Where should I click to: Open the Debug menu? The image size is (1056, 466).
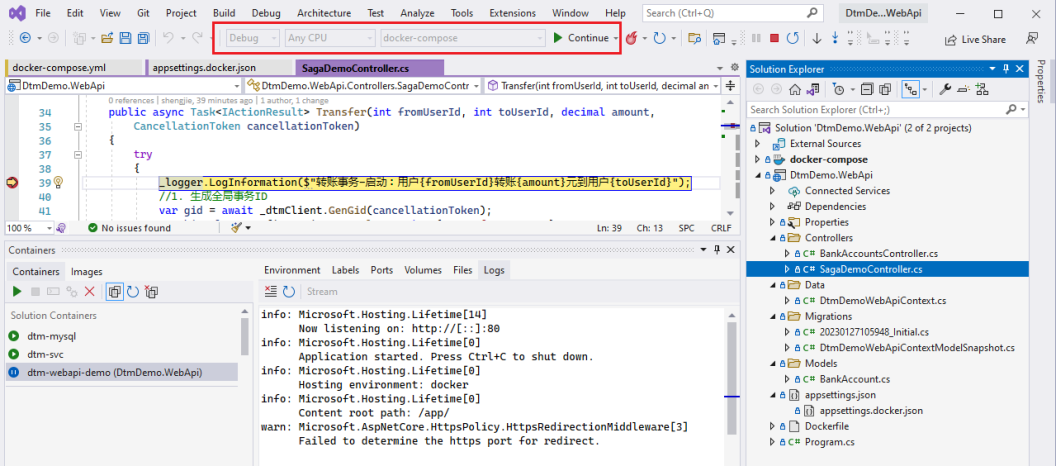[266, 13]
